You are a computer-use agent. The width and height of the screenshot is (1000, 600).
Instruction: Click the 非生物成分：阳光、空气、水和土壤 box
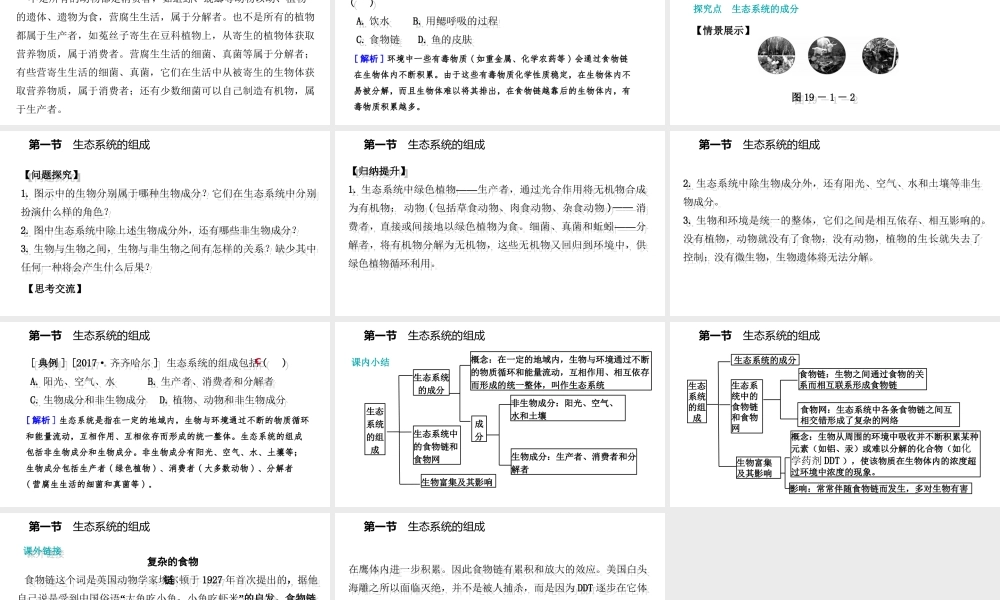click(568, 409)
